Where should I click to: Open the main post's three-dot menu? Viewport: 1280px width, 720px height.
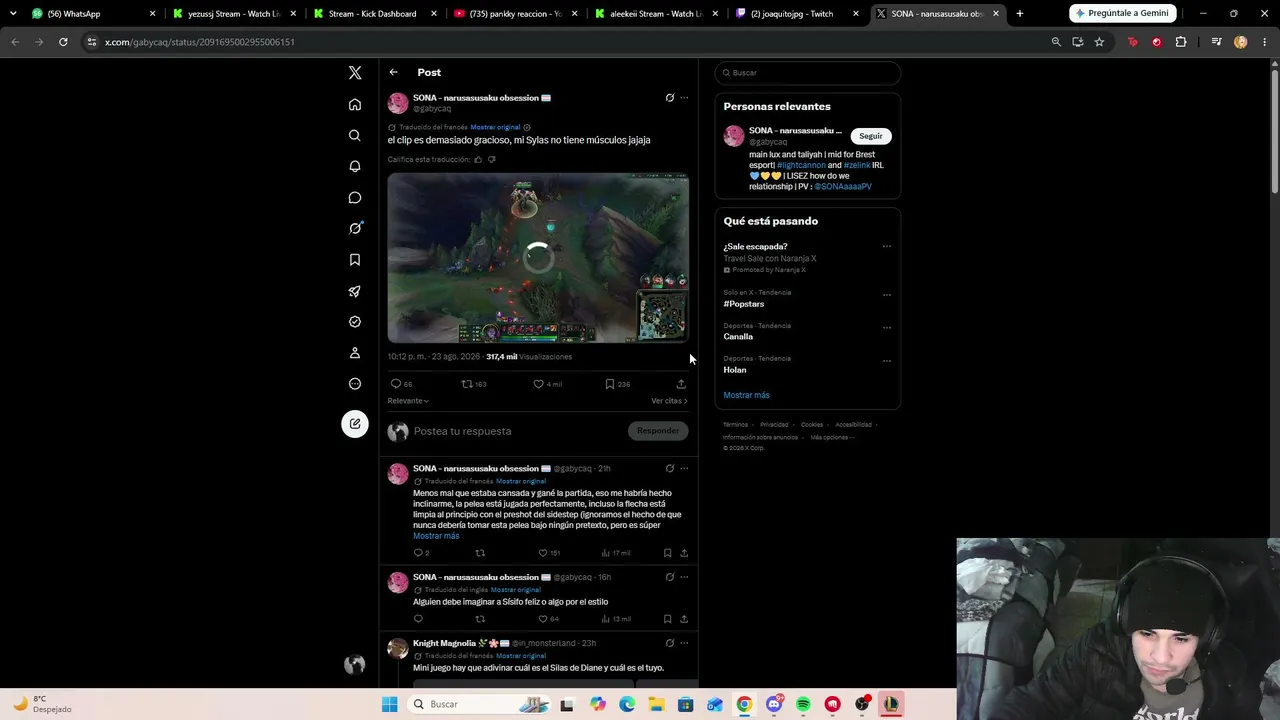pos(684,98)
